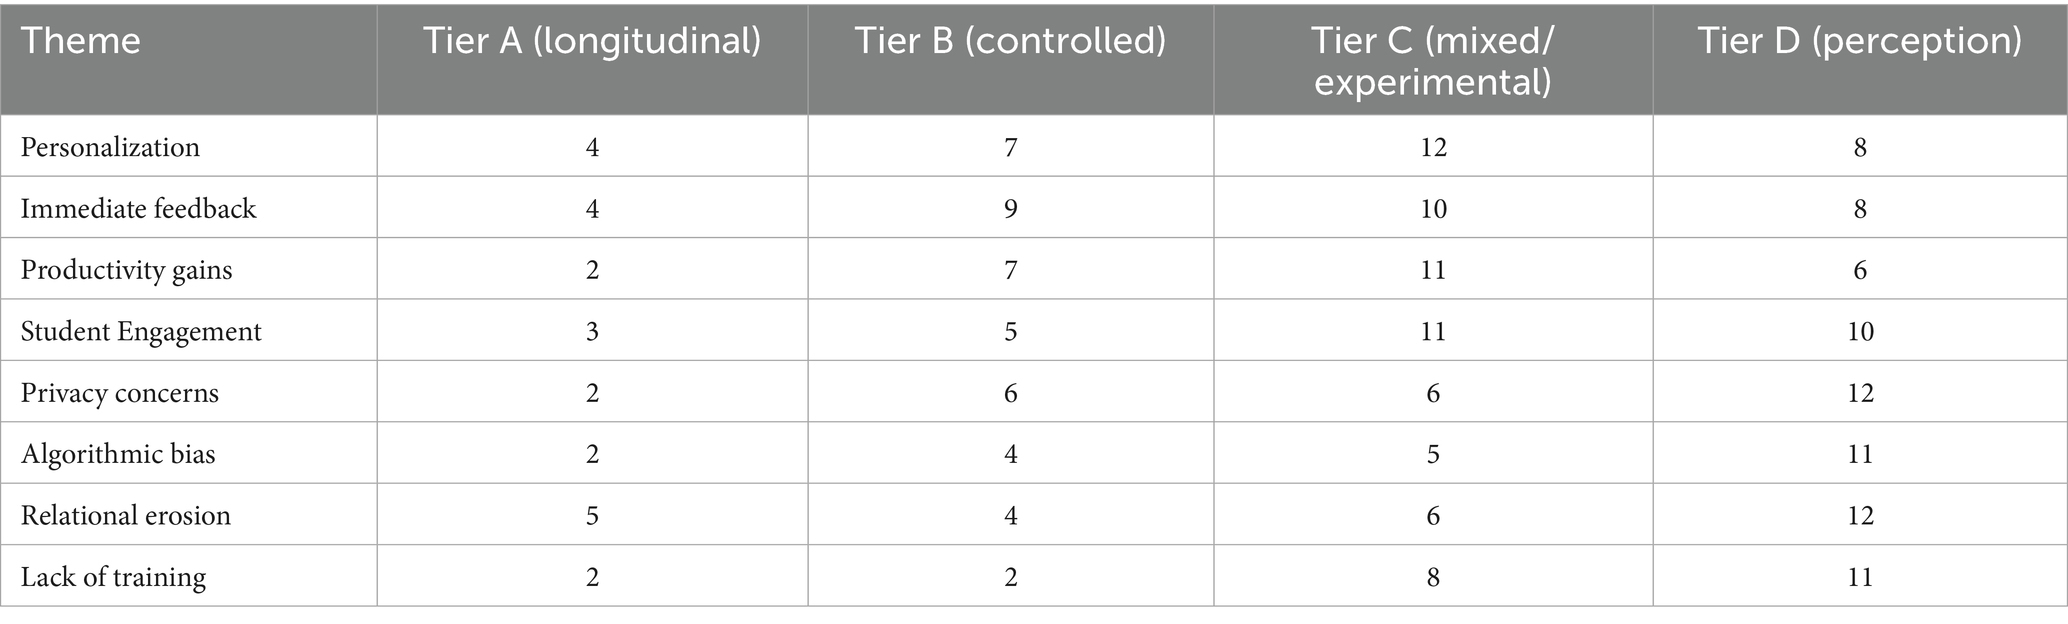Select the Tier A (longitudinal) header
2068x624 pixels.
592,41
